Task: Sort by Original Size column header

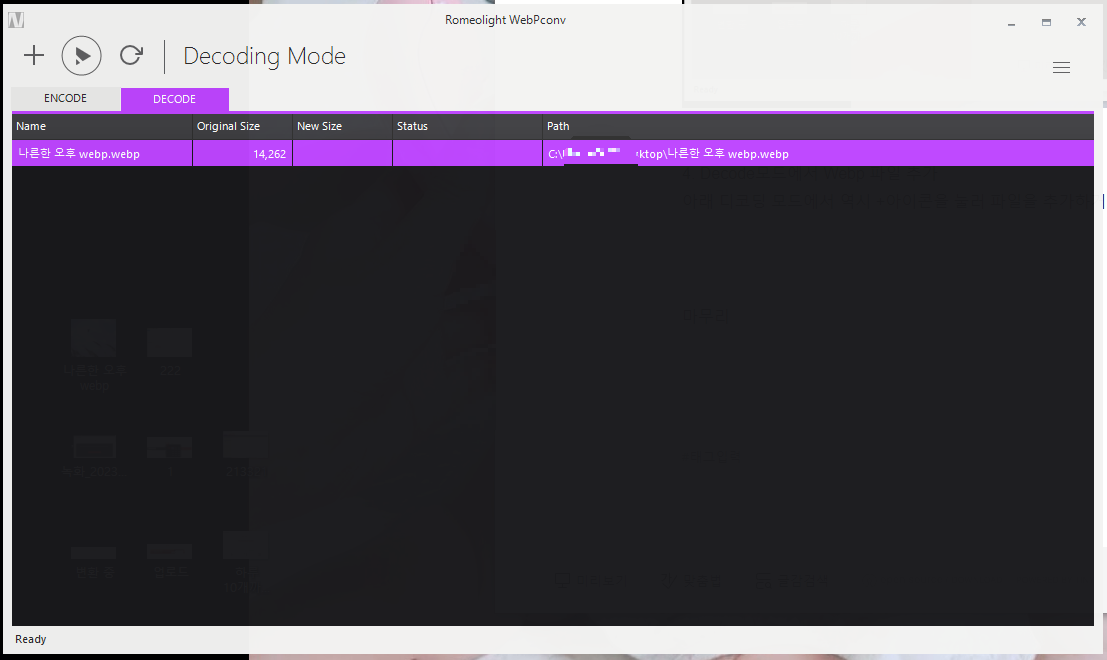Action: [x=243, y=126]
